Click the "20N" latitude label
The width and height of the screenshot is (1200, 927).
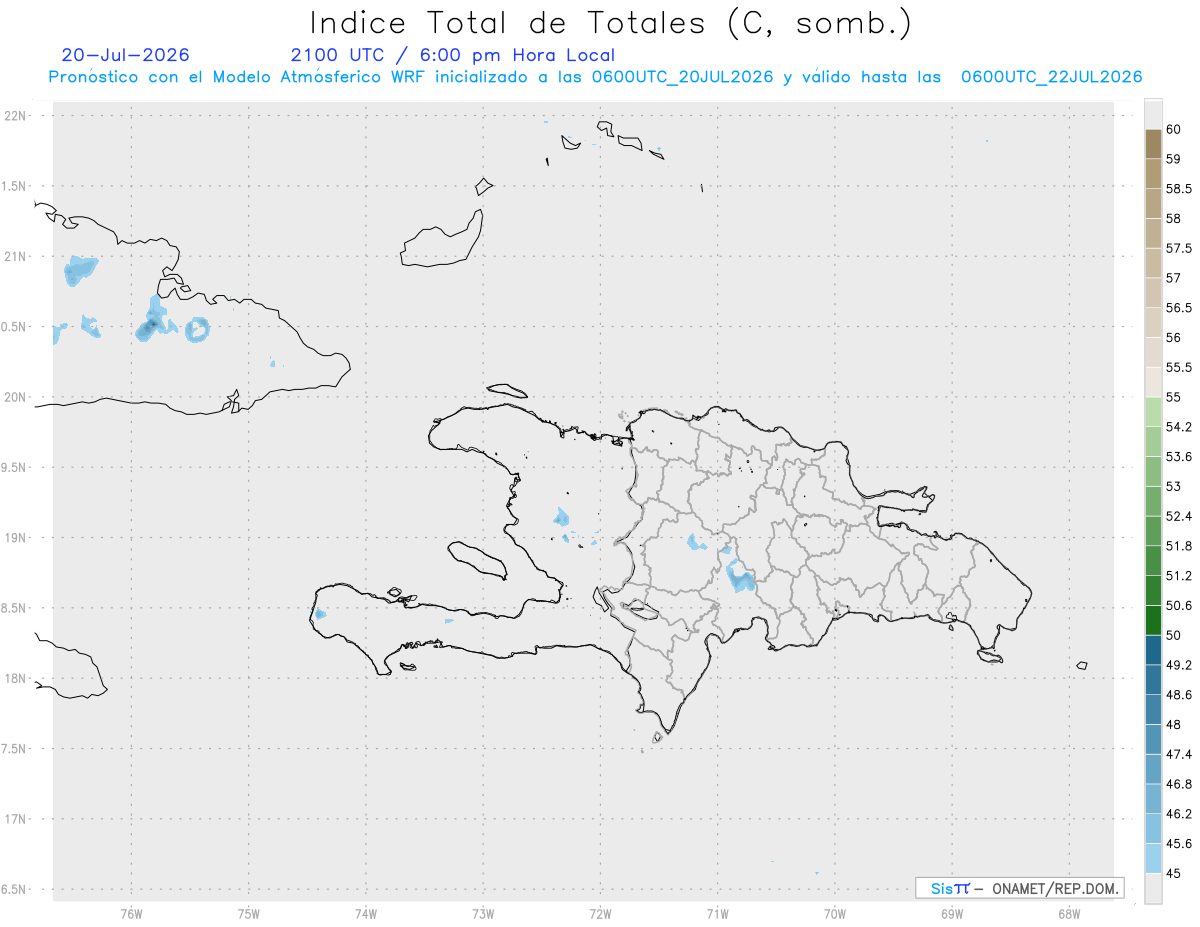point(17,397)
